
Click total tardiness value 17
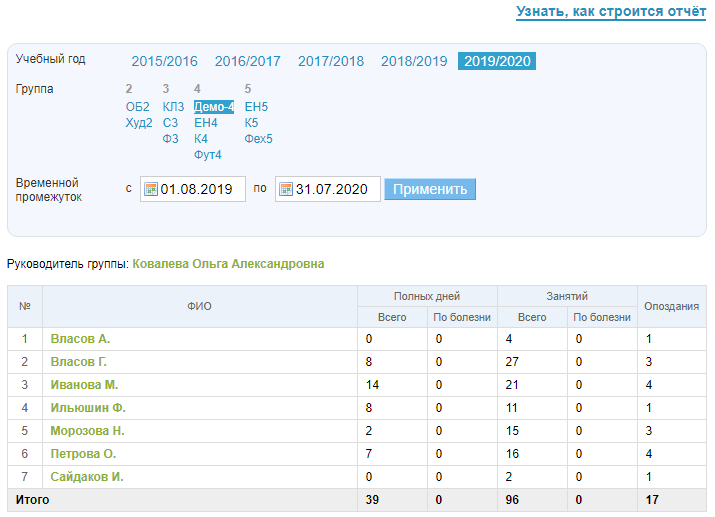652,500
